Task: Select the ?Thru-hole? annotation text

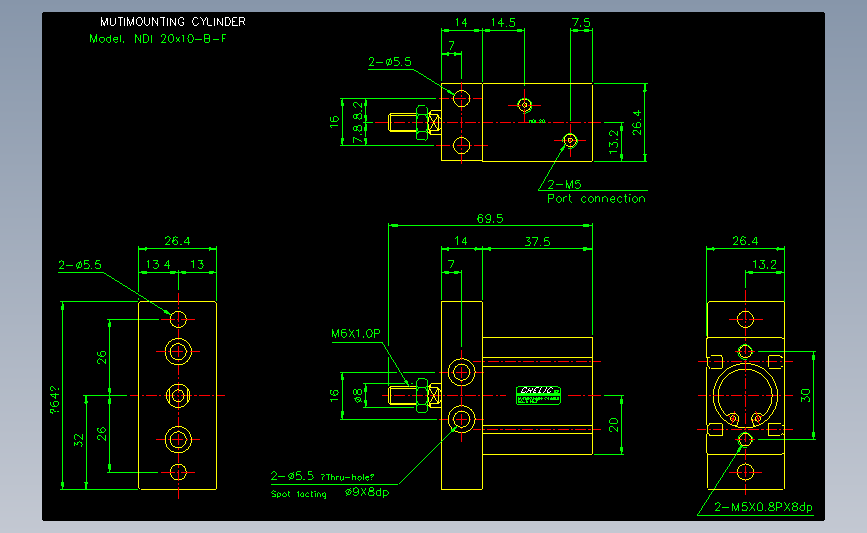Action: pyautogui.click(x=347, y=477)
